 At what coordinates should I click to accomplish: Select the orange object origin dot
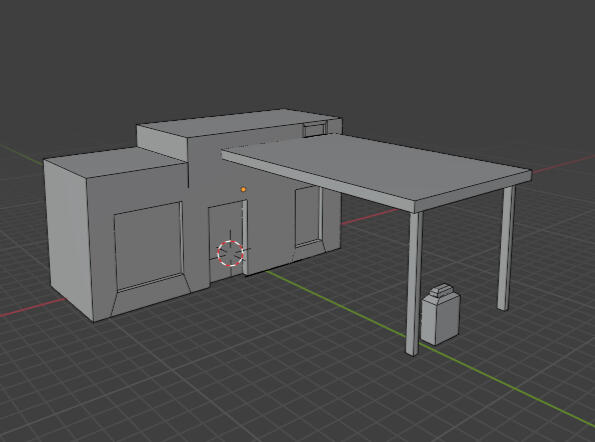[x=243, y=189]
